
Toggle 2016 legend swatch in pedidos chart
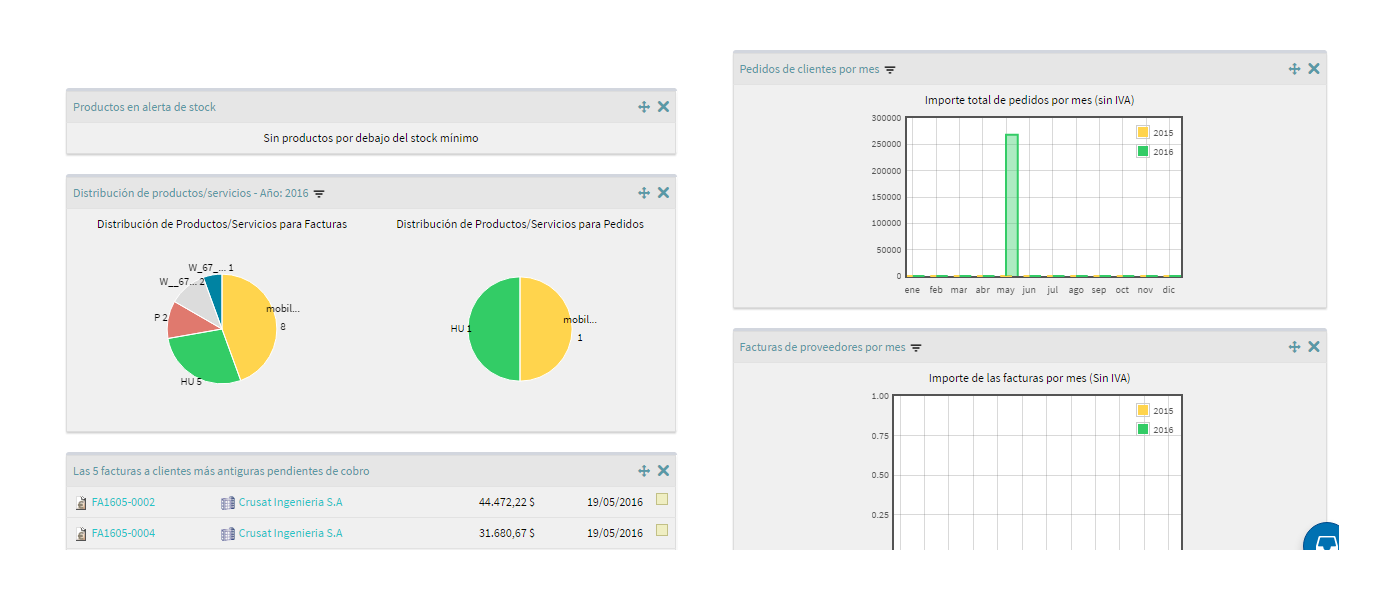coord(1143,151)
